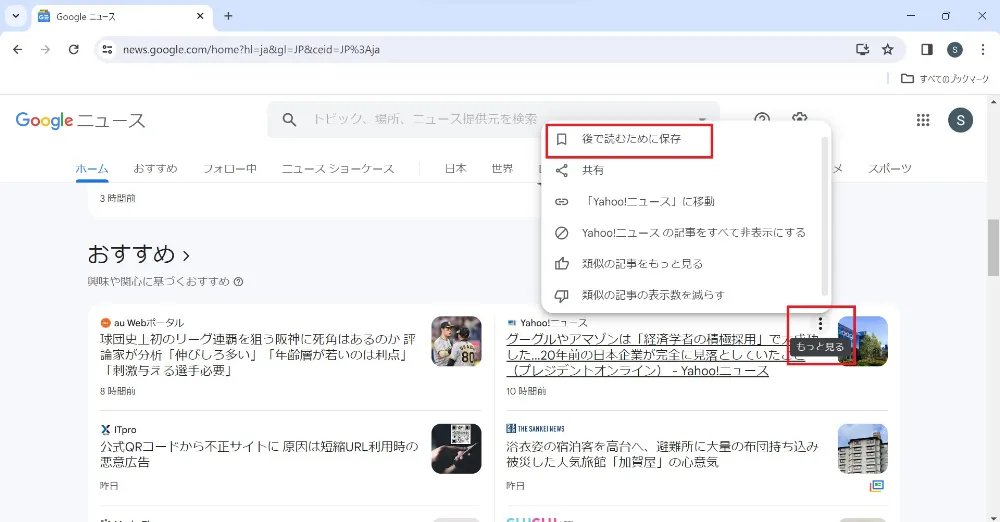Click the thumbs-down icon in the menu
1000x522 pixels.
(561, 295)
